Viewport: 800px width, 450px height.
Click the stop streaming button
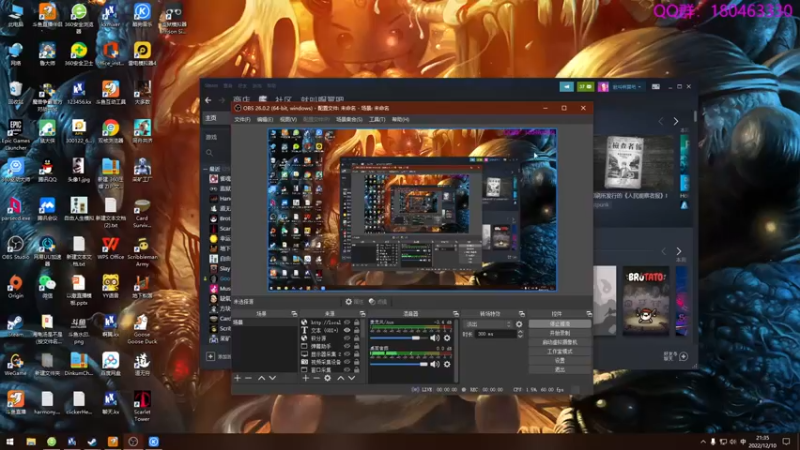(560, 324)
